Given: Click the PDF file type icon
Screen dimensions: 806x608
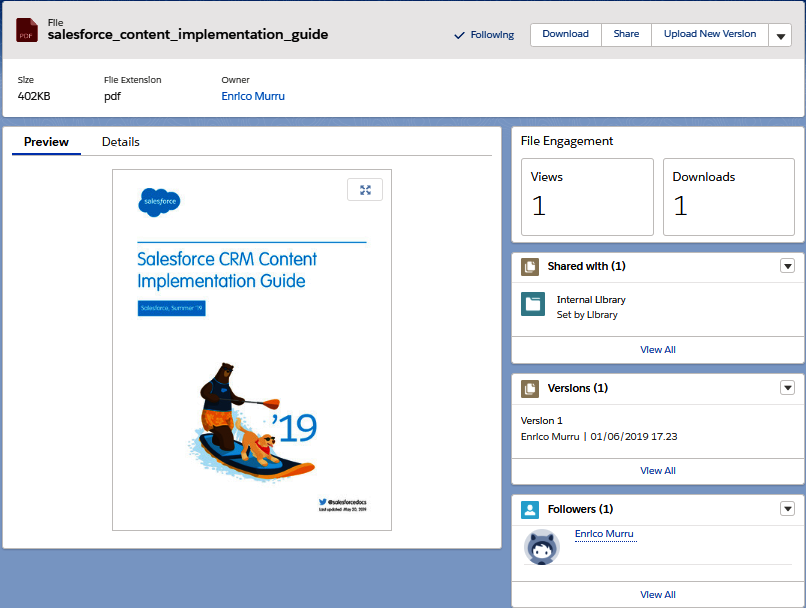Looking at the screenshot, I should (27, 30).
